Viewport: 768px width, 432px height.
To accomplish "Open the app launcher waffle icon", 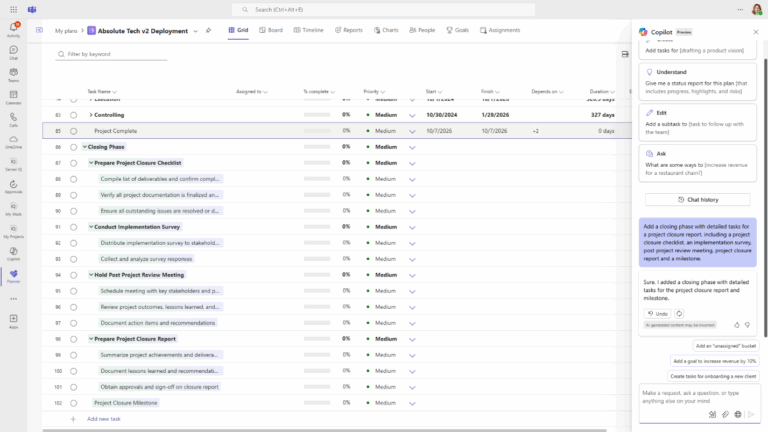I will (x=13, y=9).
